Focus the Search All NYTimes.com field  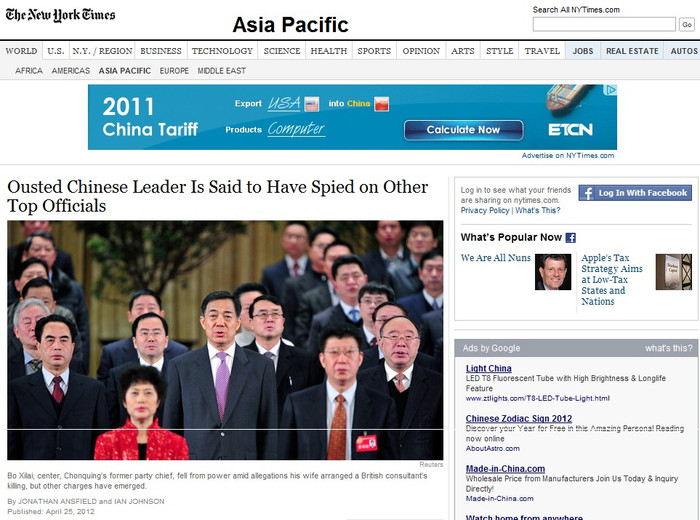604,25
